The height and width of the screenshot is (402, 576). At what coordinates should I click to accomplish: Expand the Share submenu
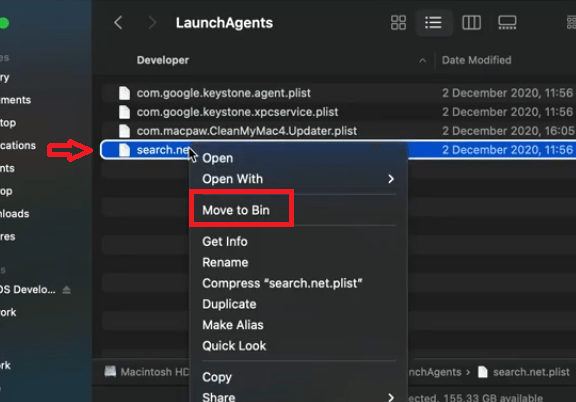pyautogui.click(x=391, y=397)
